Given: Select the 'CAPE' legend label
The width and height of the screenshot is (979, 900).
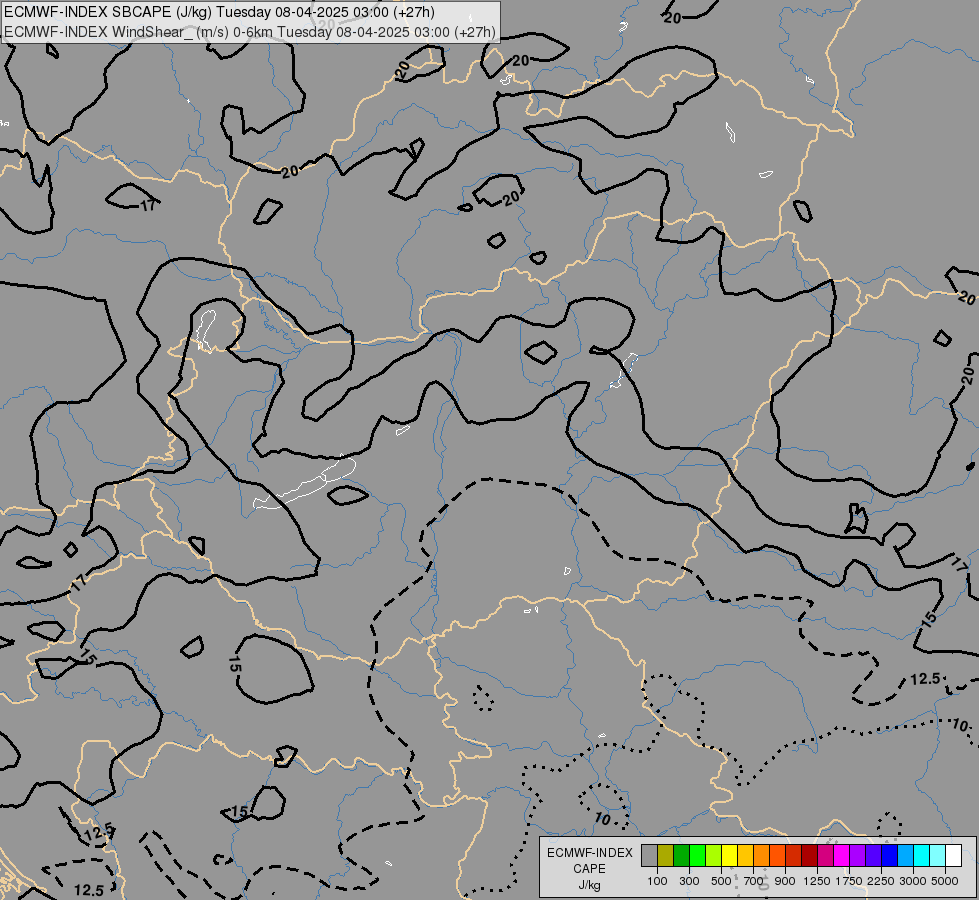Looking at the screenshot, I should pos(589,869).
